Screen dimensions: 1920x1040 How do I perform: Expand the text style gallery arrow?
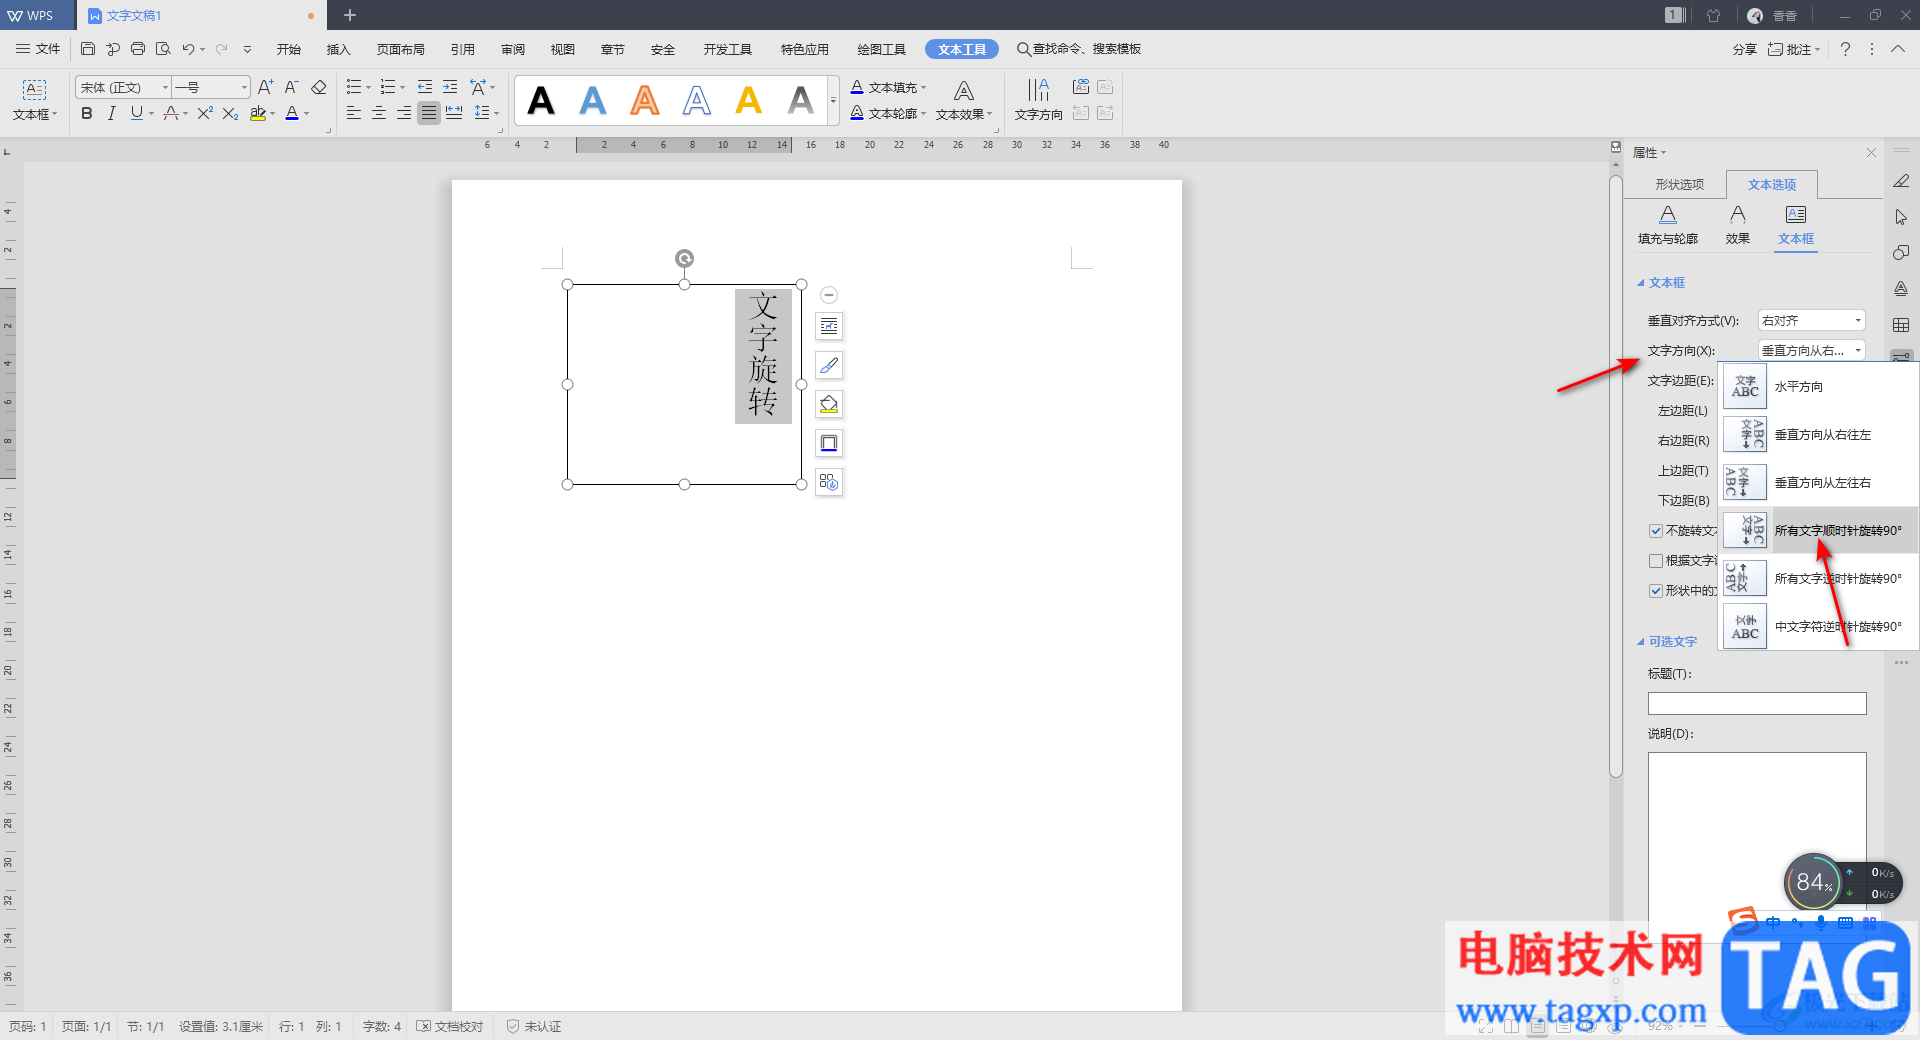click(833, 100)
